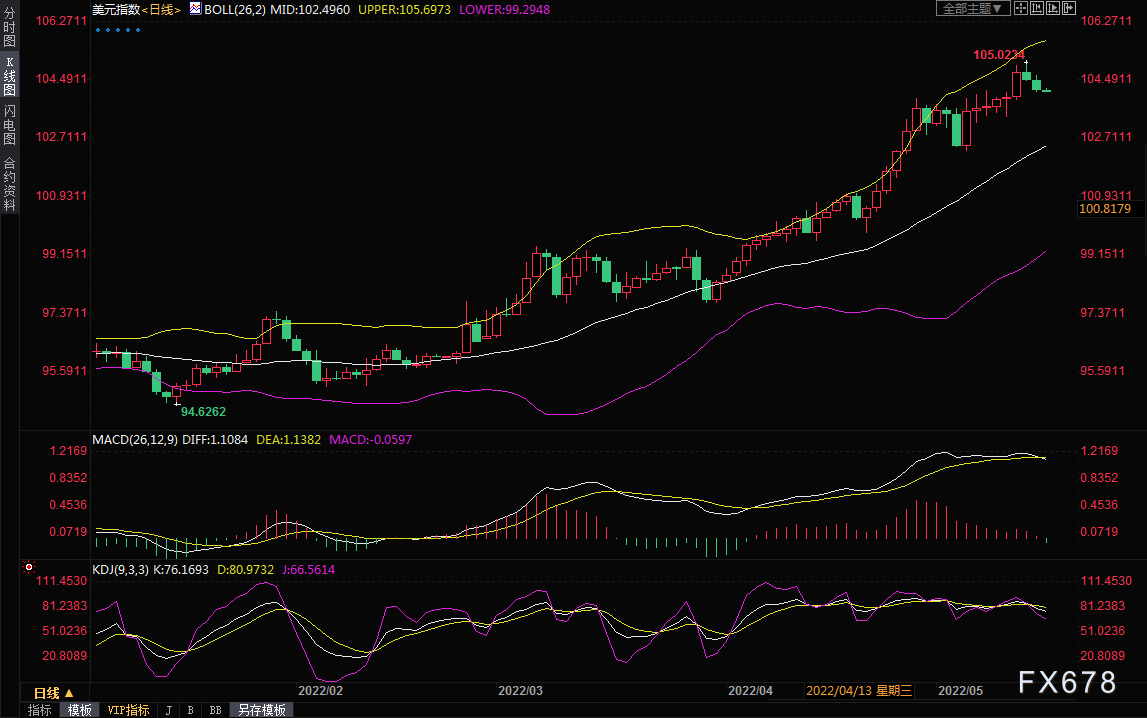Open the <日线> period in chart title
This screenshot has height=718, width=1147.
point(160,9)
